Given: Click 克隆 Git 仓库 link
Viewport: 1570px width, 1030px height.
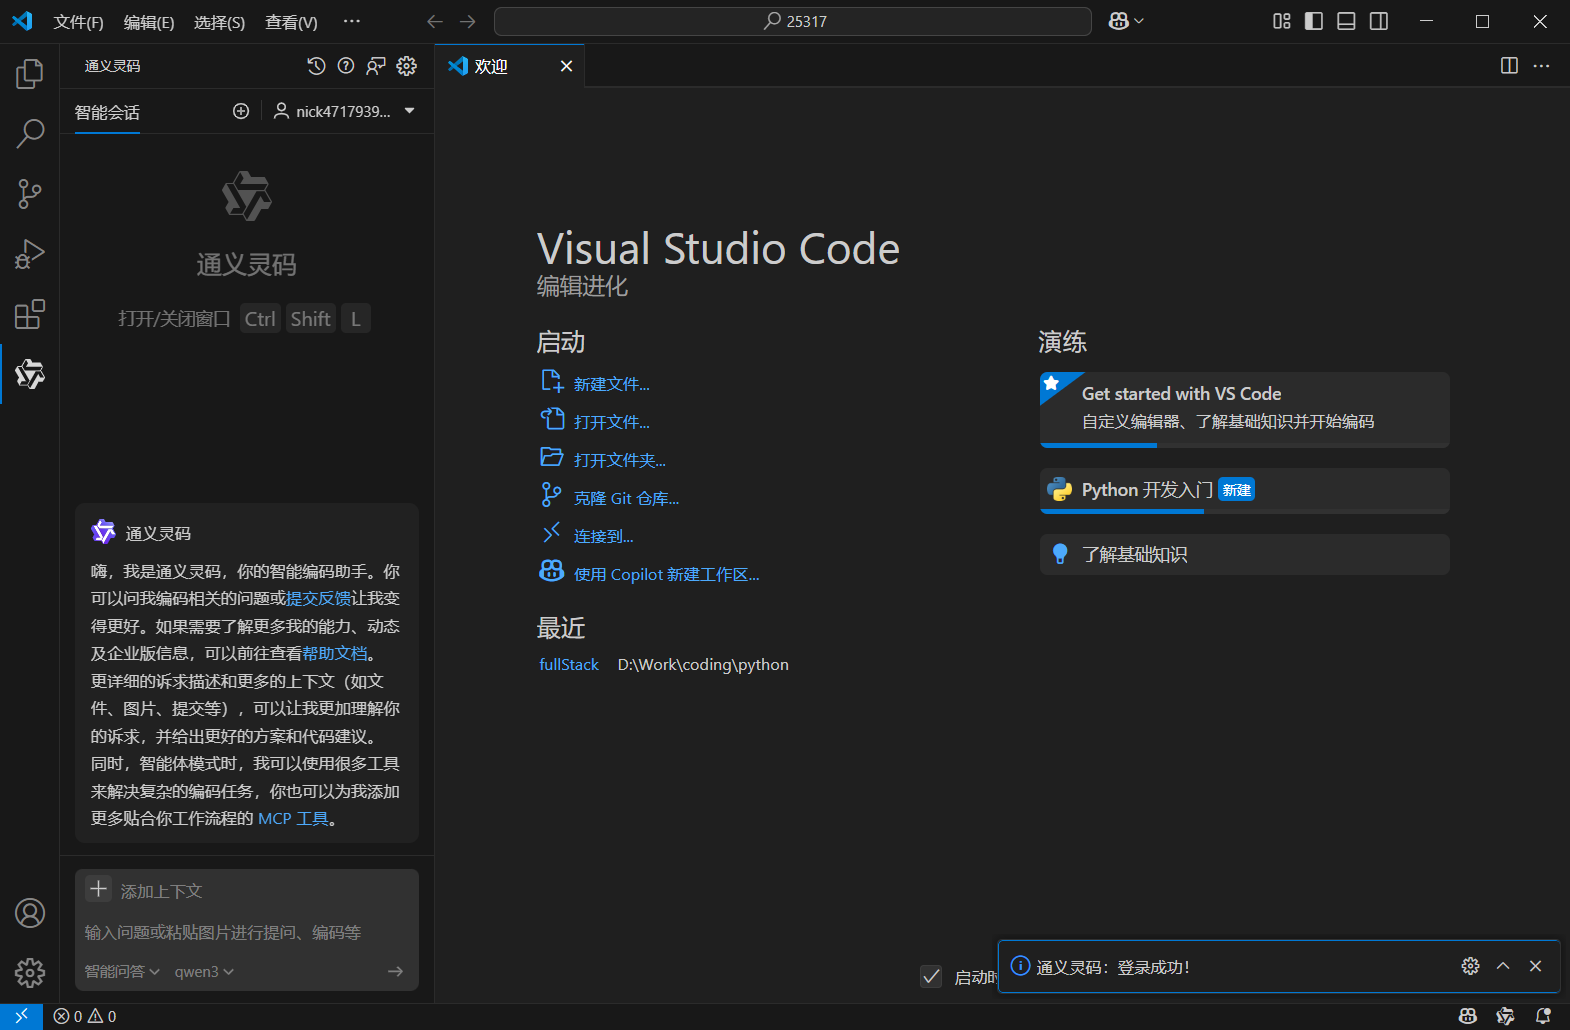Looking at the screenshot, I should [x=626, y=498].
